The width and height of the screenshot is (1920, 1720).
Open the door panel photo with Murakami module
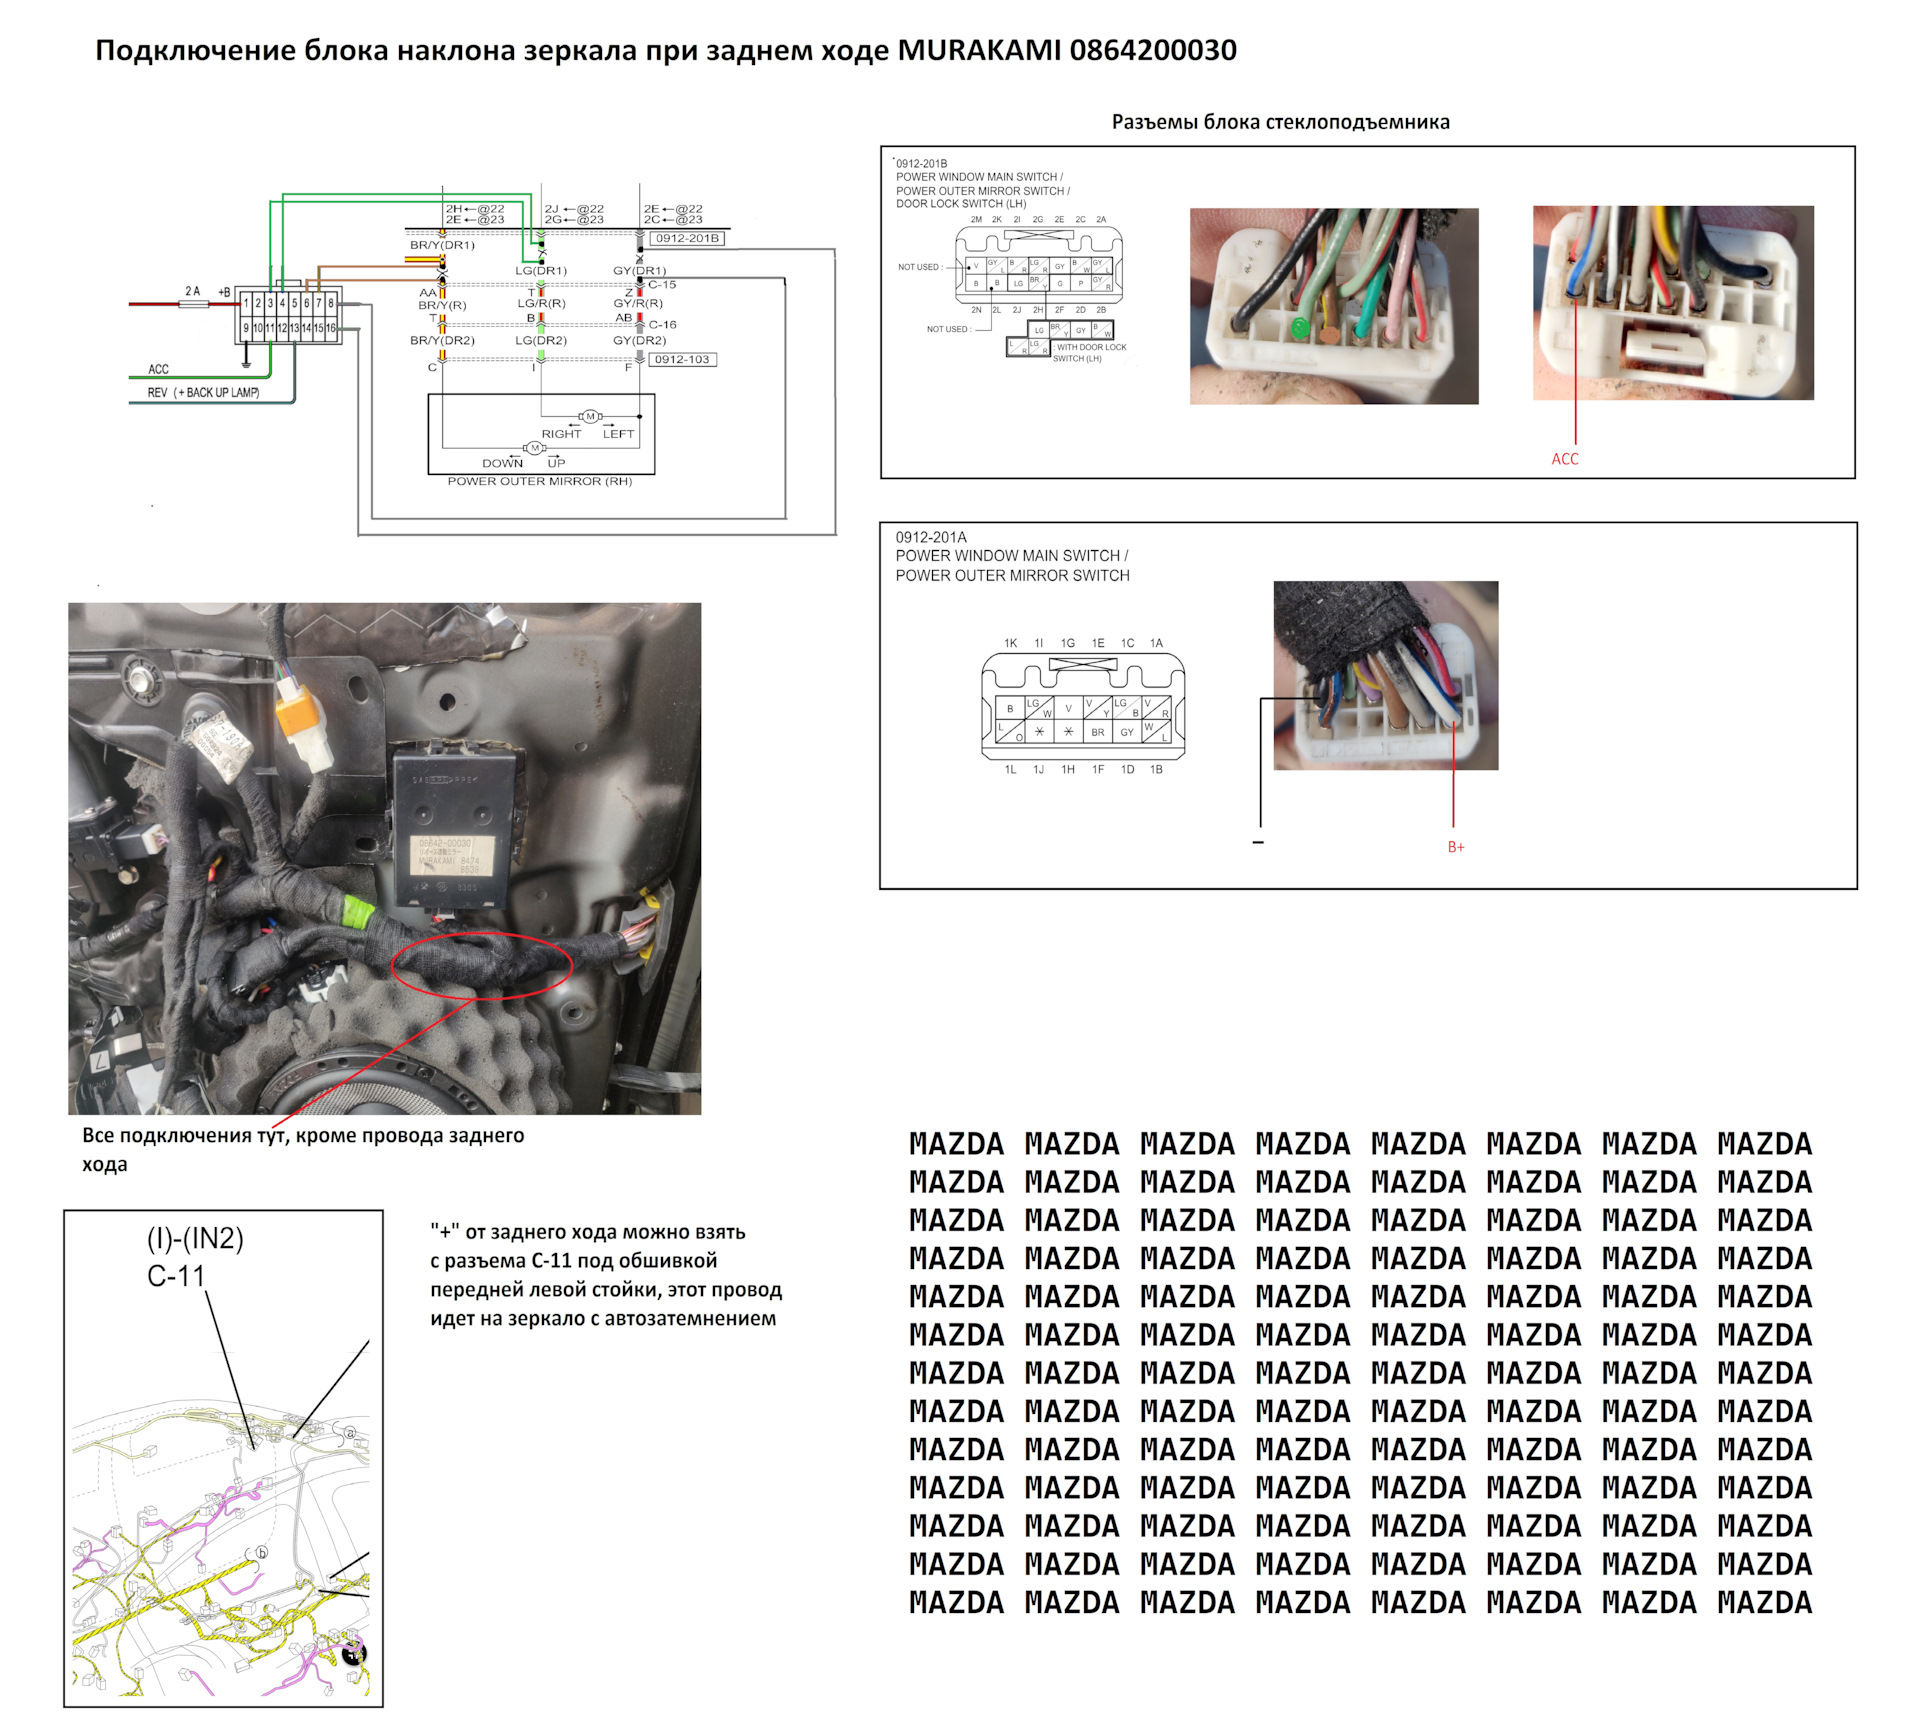point(384,858)
